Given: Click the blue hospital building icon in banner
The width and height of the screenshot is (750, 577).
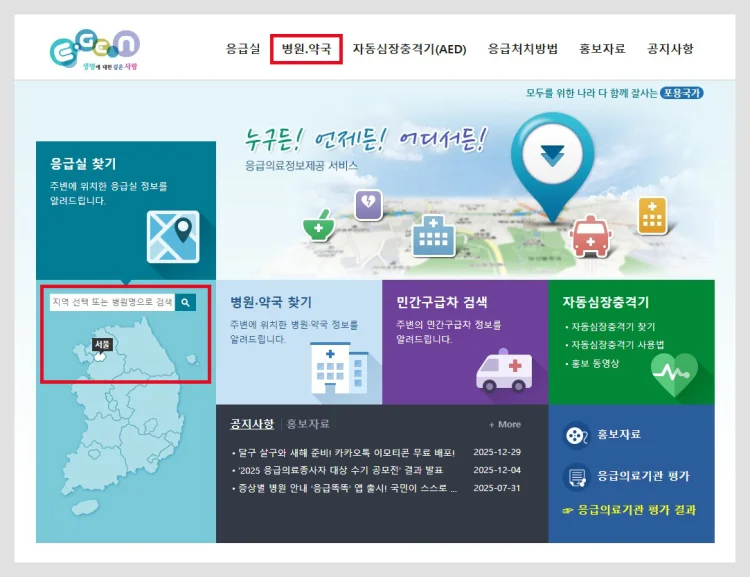Looking at the screenshot, I should coord(433,235).
